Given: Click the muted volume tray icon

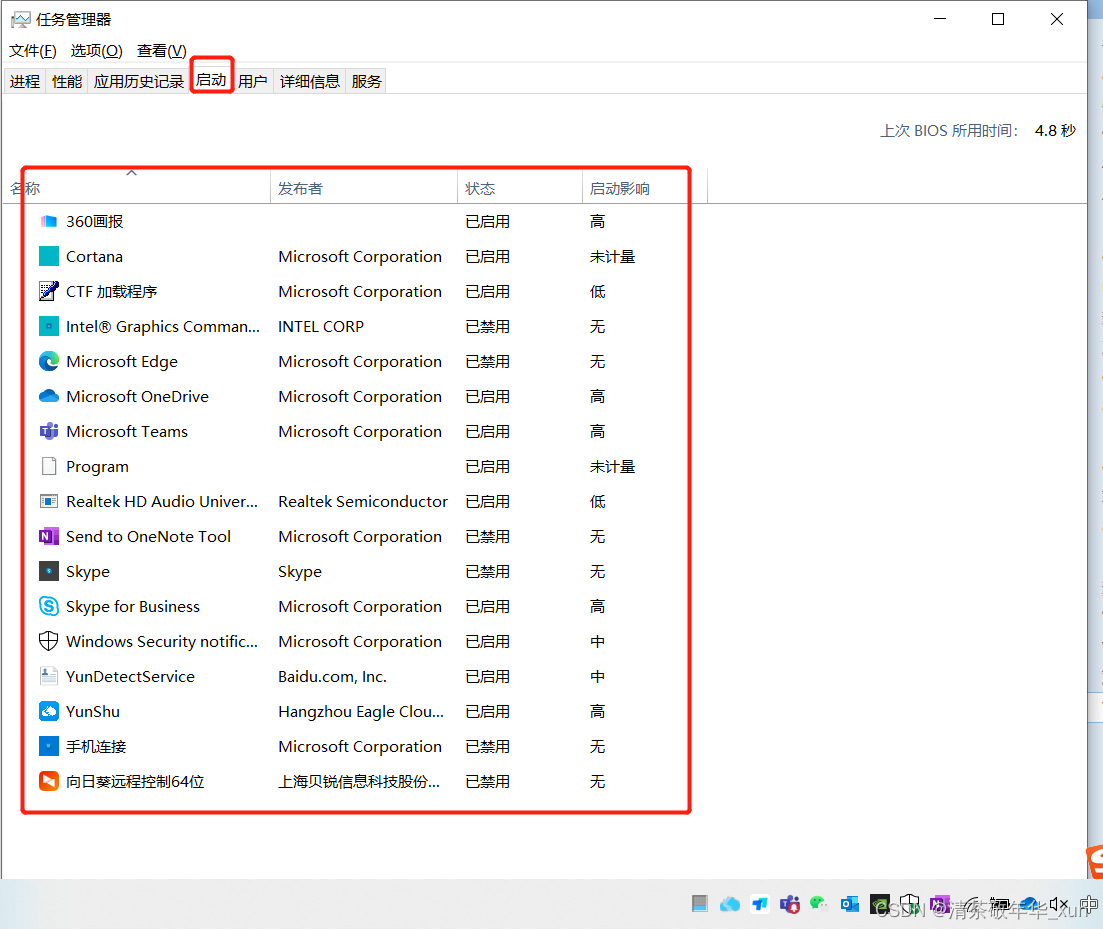Looking at the screenshot, I should tap(1059, 904).
